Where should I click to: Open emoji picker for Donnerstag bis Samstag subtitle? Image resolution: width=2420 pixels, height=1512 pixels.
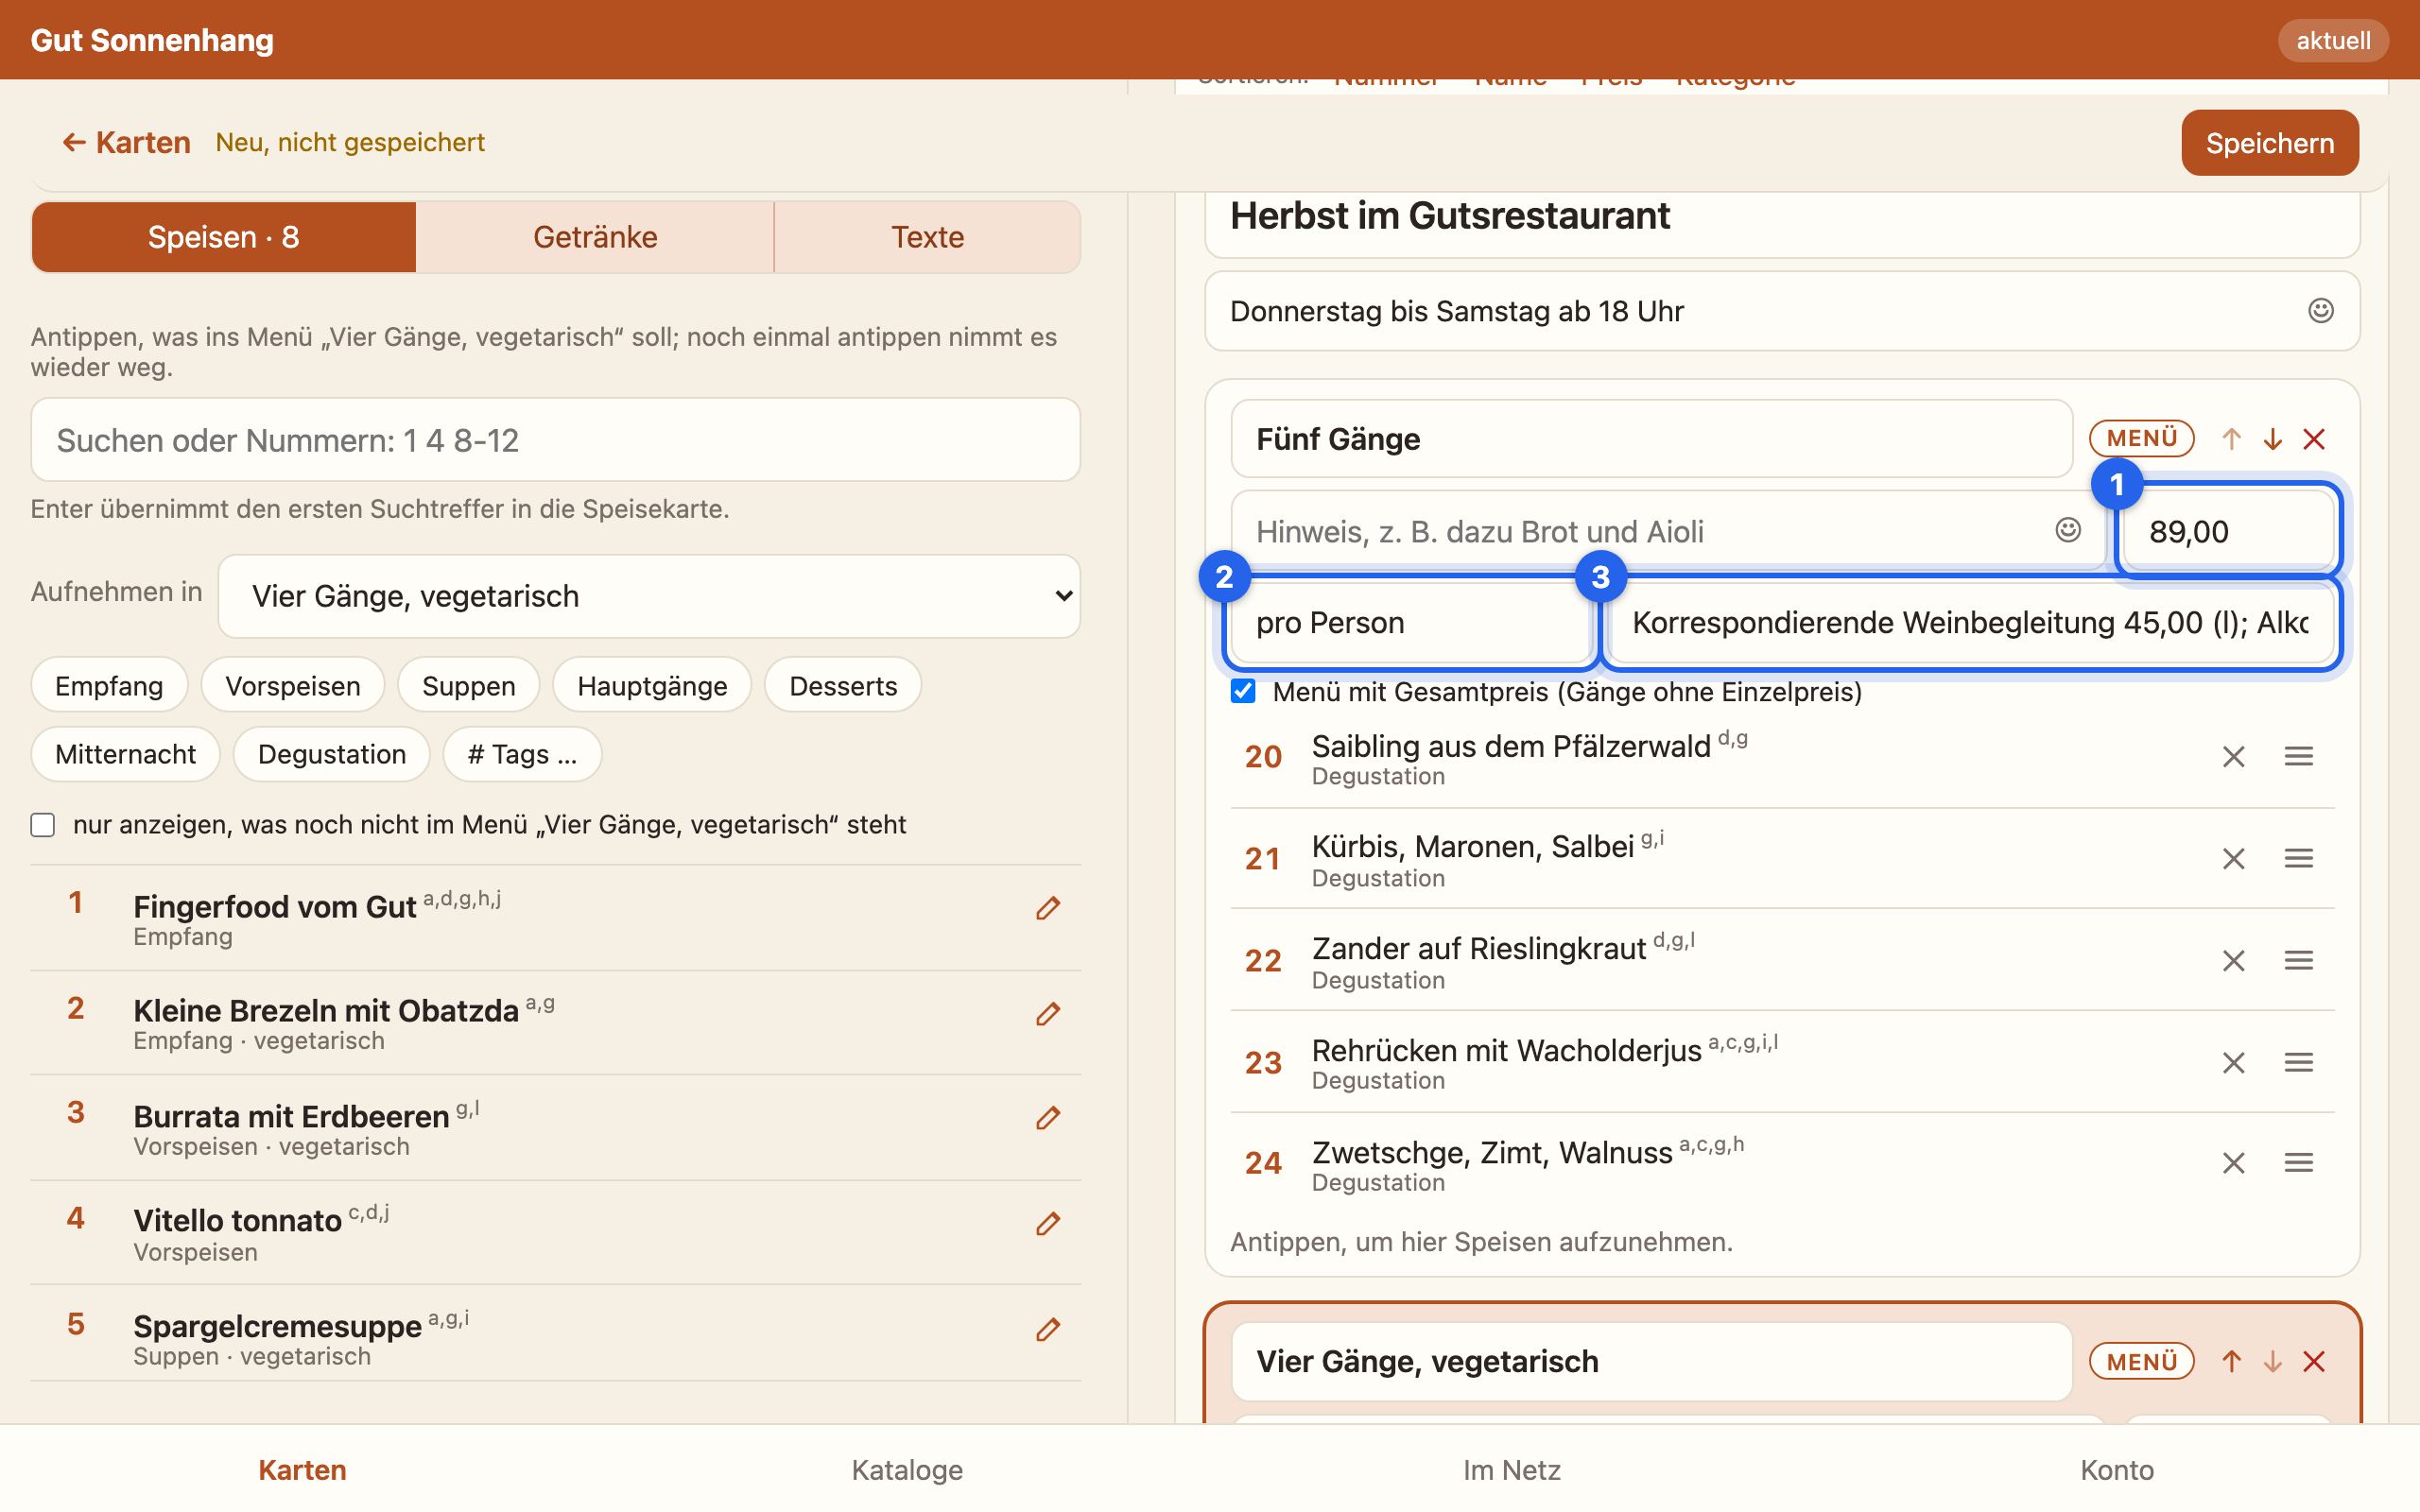[2320, 311]
